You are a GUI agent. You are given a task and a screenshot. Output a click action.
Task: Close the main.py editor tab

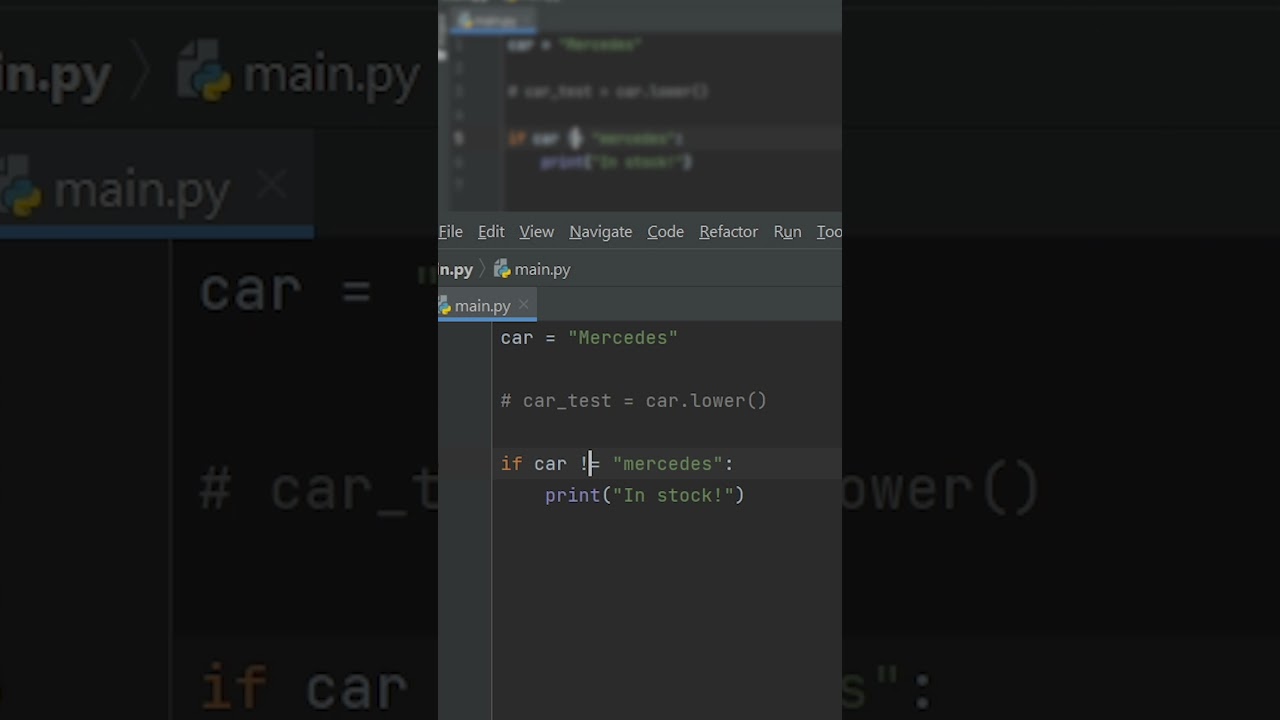(523, 305)
